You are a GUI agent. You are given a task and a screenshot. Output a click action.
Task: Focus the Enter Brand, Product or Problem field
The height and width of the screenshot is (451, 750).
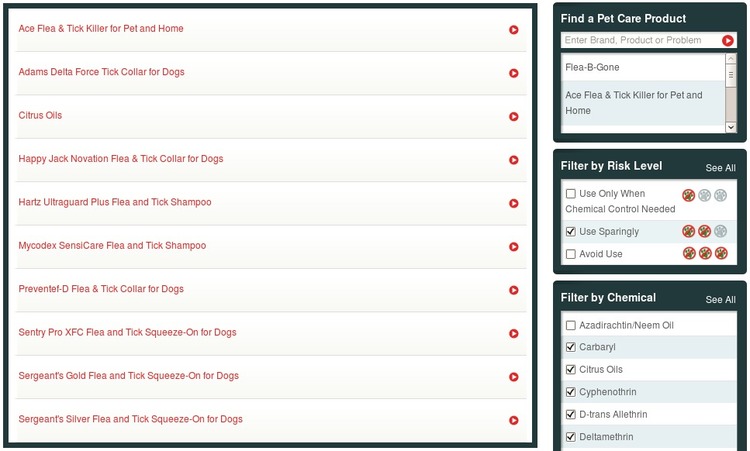pyautogui.click(x=640, y=41)
